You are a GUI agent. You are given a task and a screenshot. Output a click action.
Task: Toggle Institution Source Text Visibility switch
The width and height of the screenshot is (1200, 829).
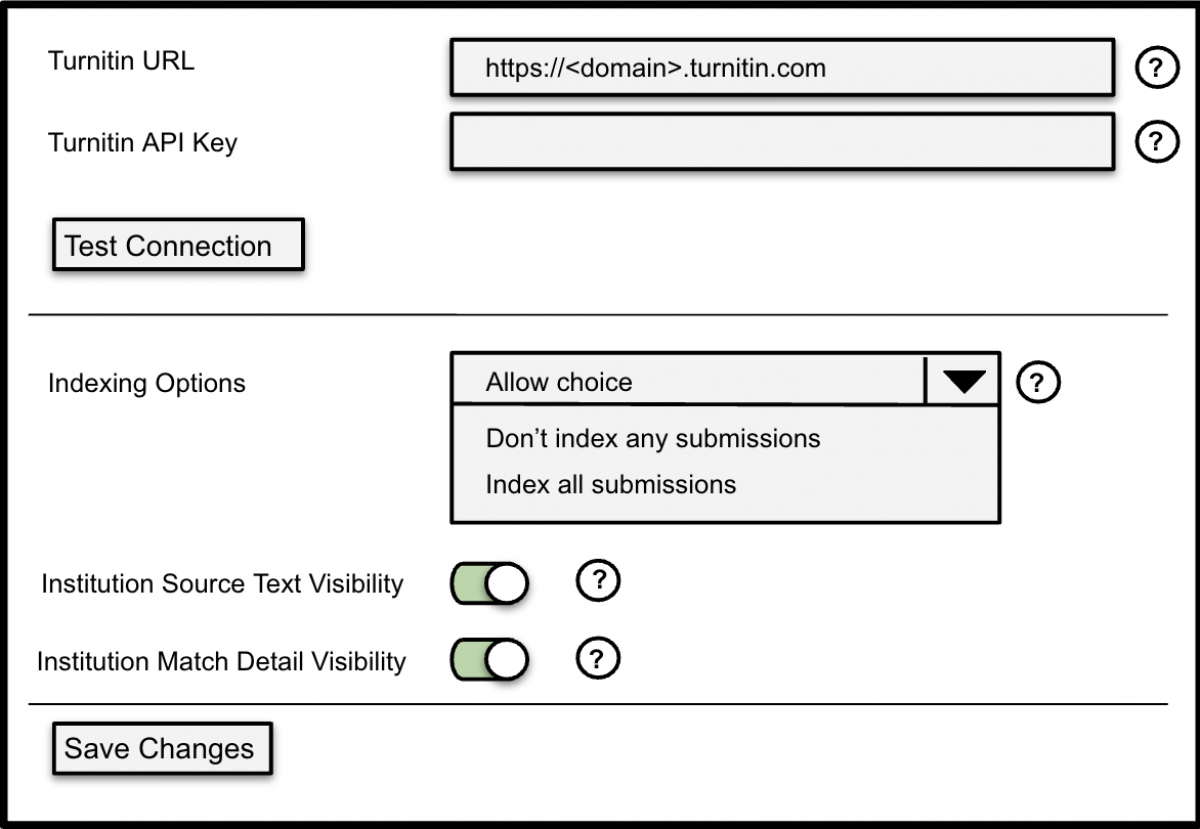click(x=489, y=584)
